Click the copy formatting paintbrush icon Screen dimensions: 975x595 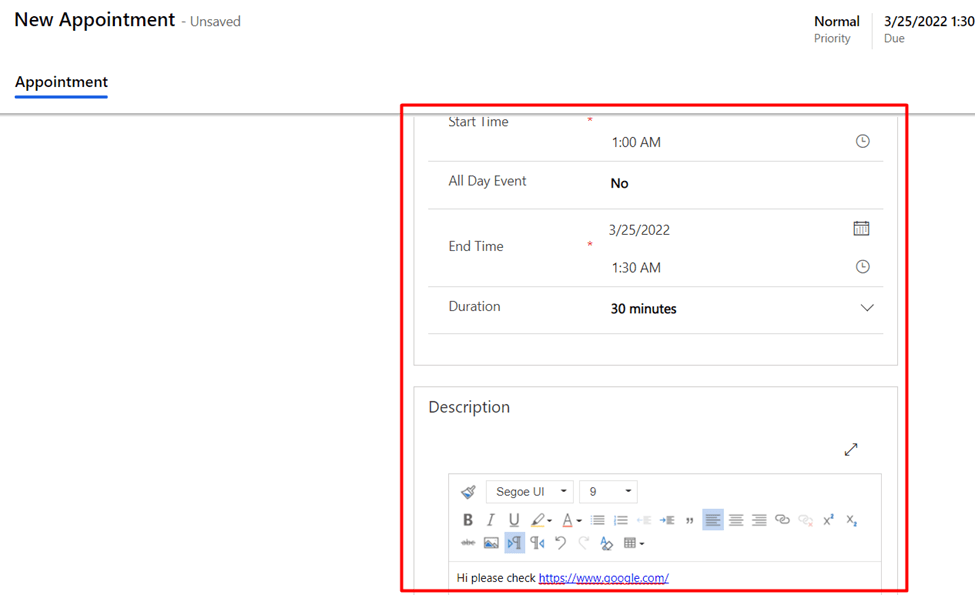(468, 492)
